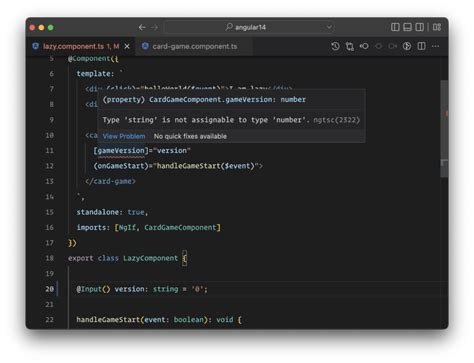Click the LazyComponent class name
Image resolution: width=474 pixels, height=363 pixels.
coord(150,258)
